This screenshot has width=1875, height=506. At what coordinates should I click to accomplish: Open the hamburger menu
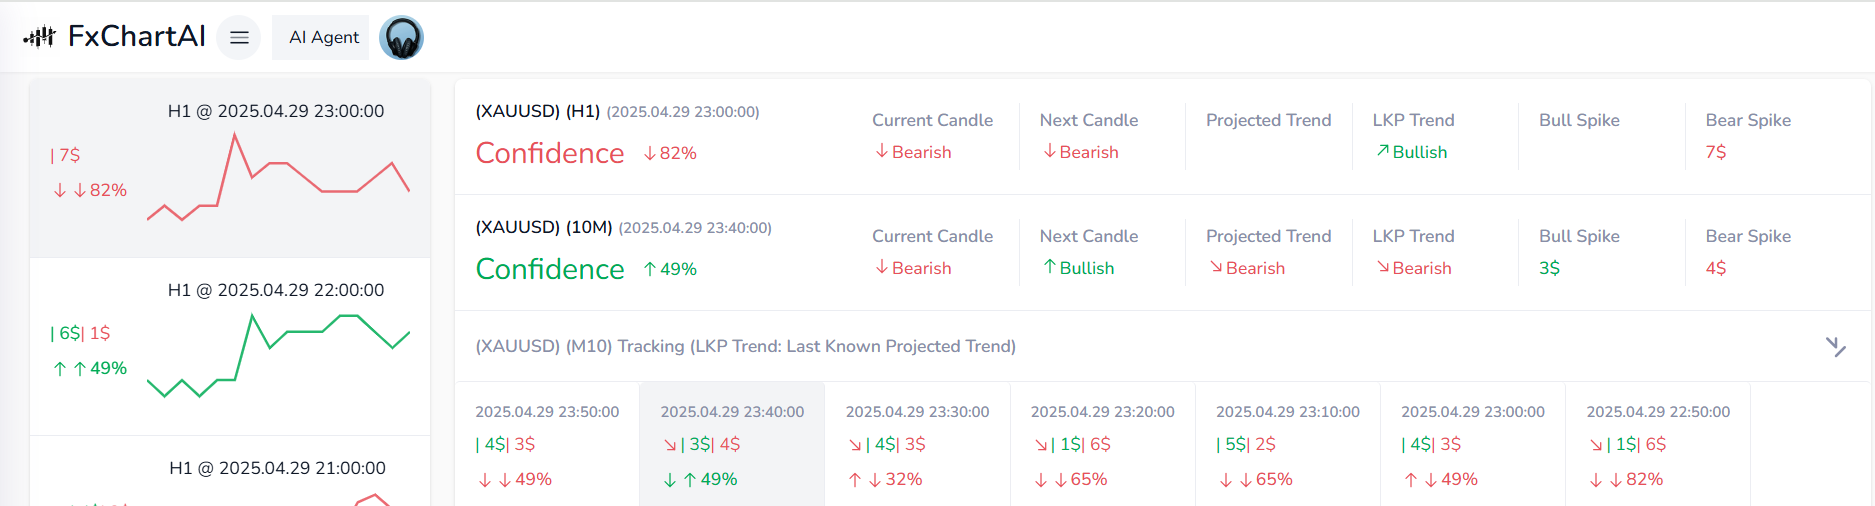point(239,38)
